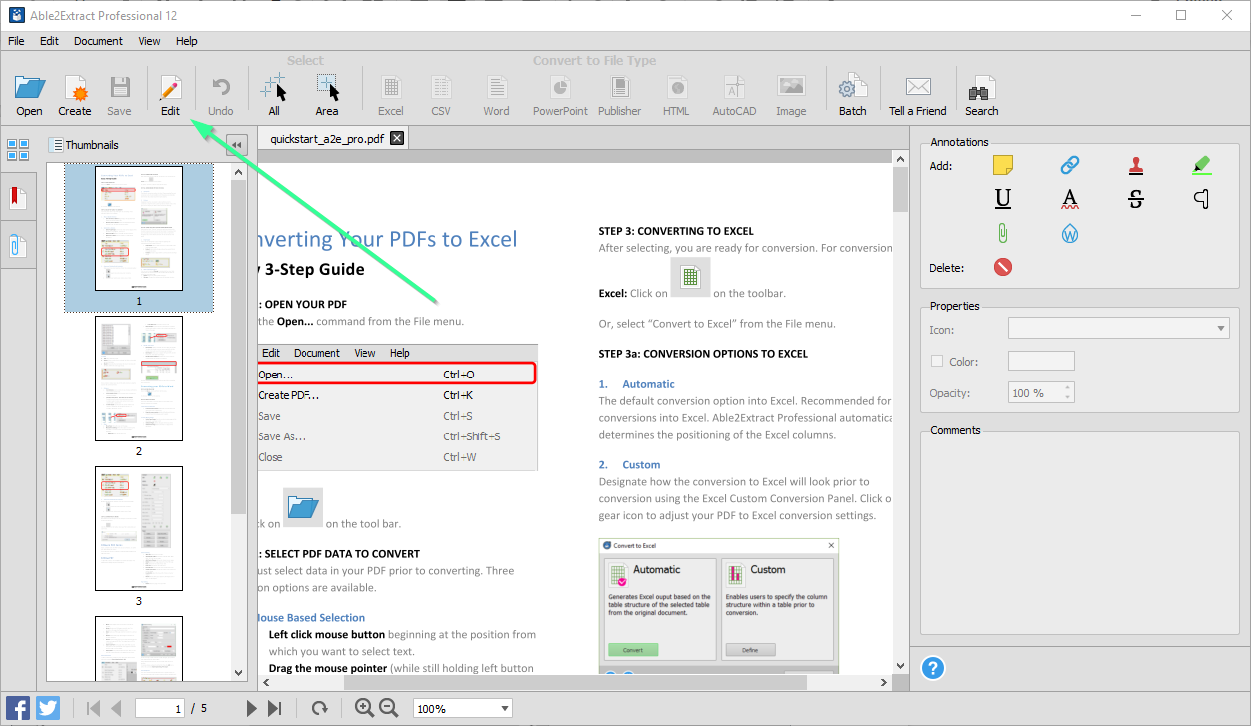Click the current page number field
Screen dimensions: 1251x726
coord(161,708)
